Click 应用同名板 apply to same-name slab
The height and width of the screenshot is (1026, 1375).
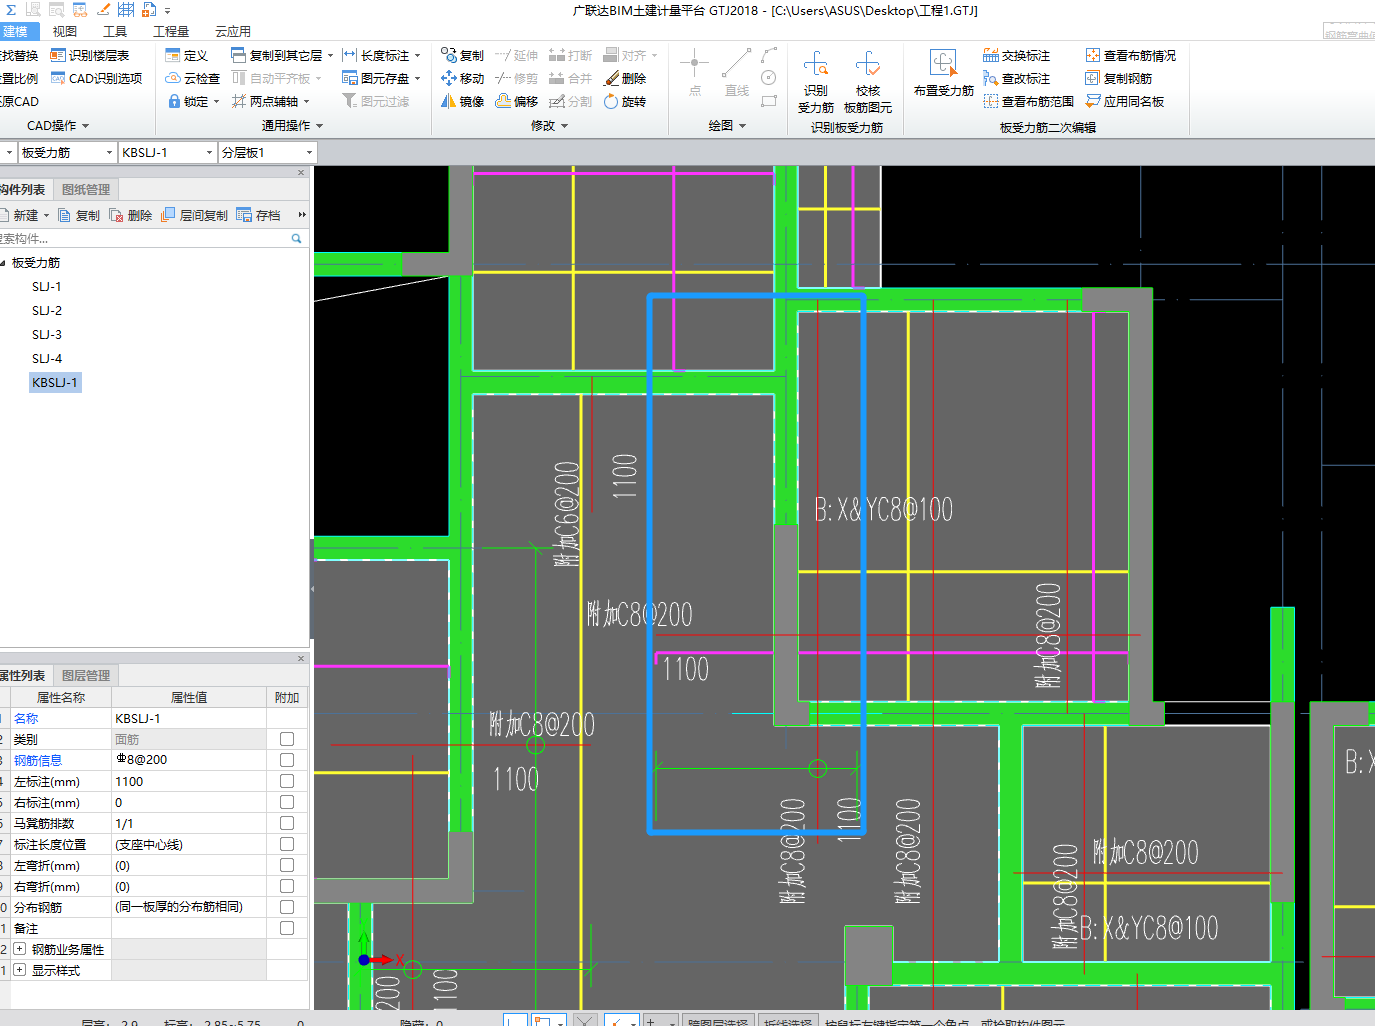[x=1124, y=101]
